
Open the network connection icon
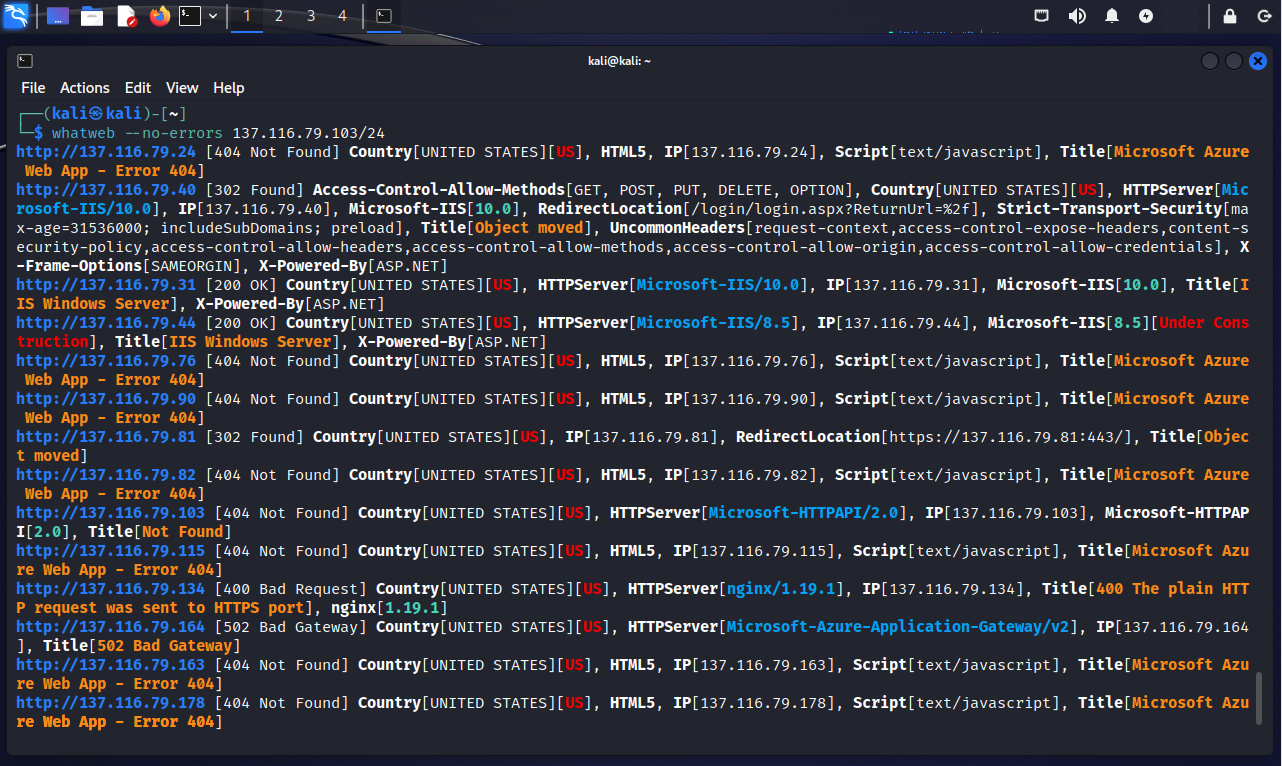(x=1041, y=16)
